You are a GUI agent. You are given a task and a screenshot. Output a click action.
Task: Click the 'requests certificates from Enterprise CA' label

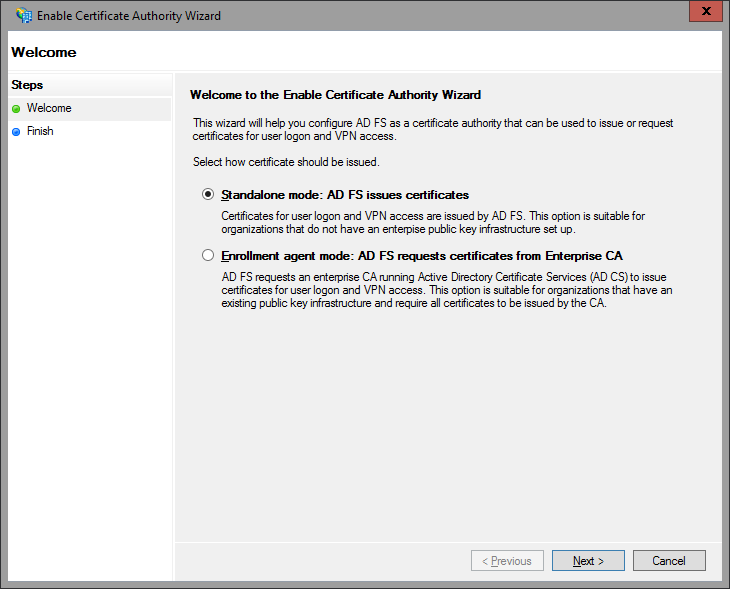(x=422, y=256)
